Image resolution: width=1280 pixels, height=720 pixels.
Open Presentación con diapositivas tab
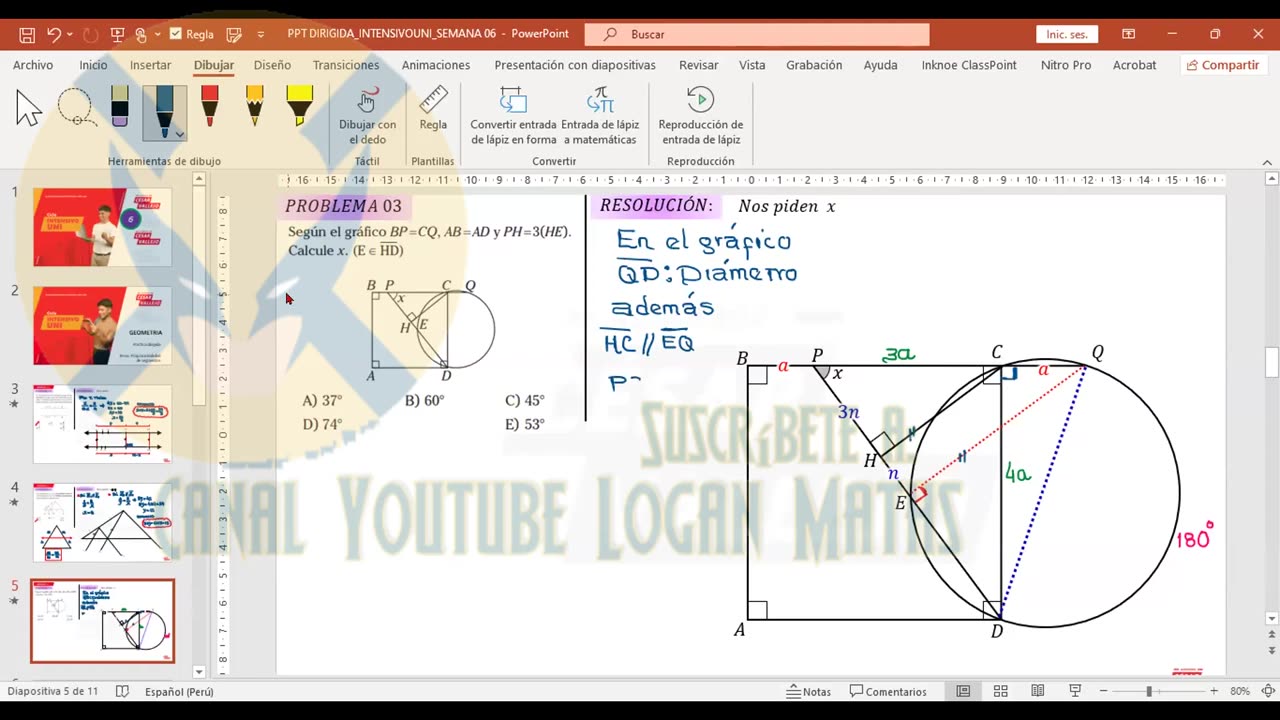click(575, 65)
